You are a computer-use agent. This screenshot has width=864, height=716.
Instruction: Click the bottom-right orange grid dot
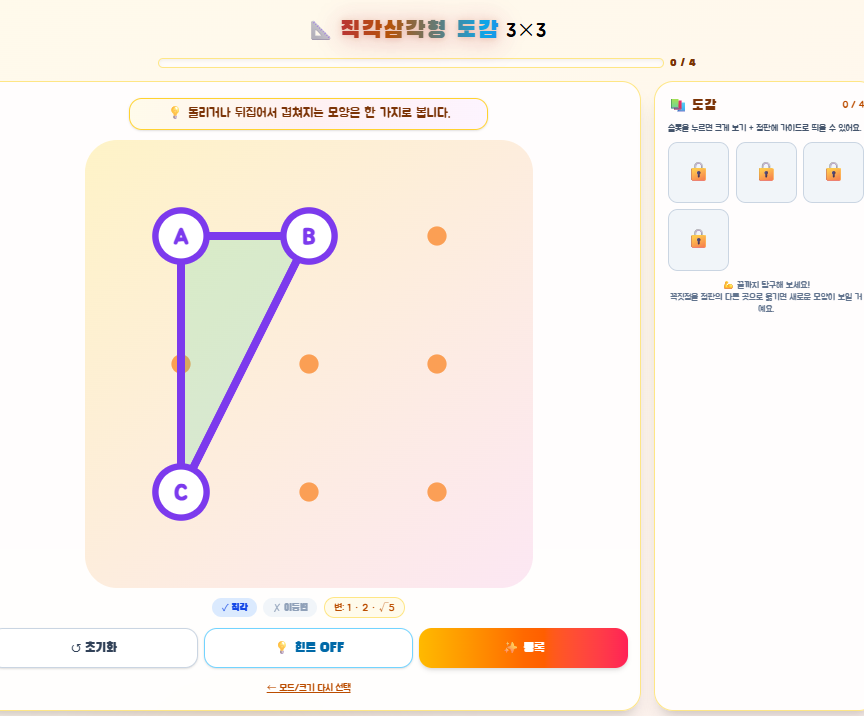(437, 492)
